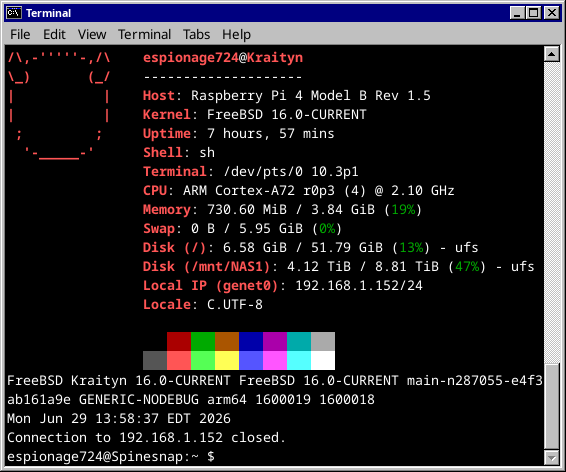Click the dark magenta color block
566x472 pixels.
(275, 341)
